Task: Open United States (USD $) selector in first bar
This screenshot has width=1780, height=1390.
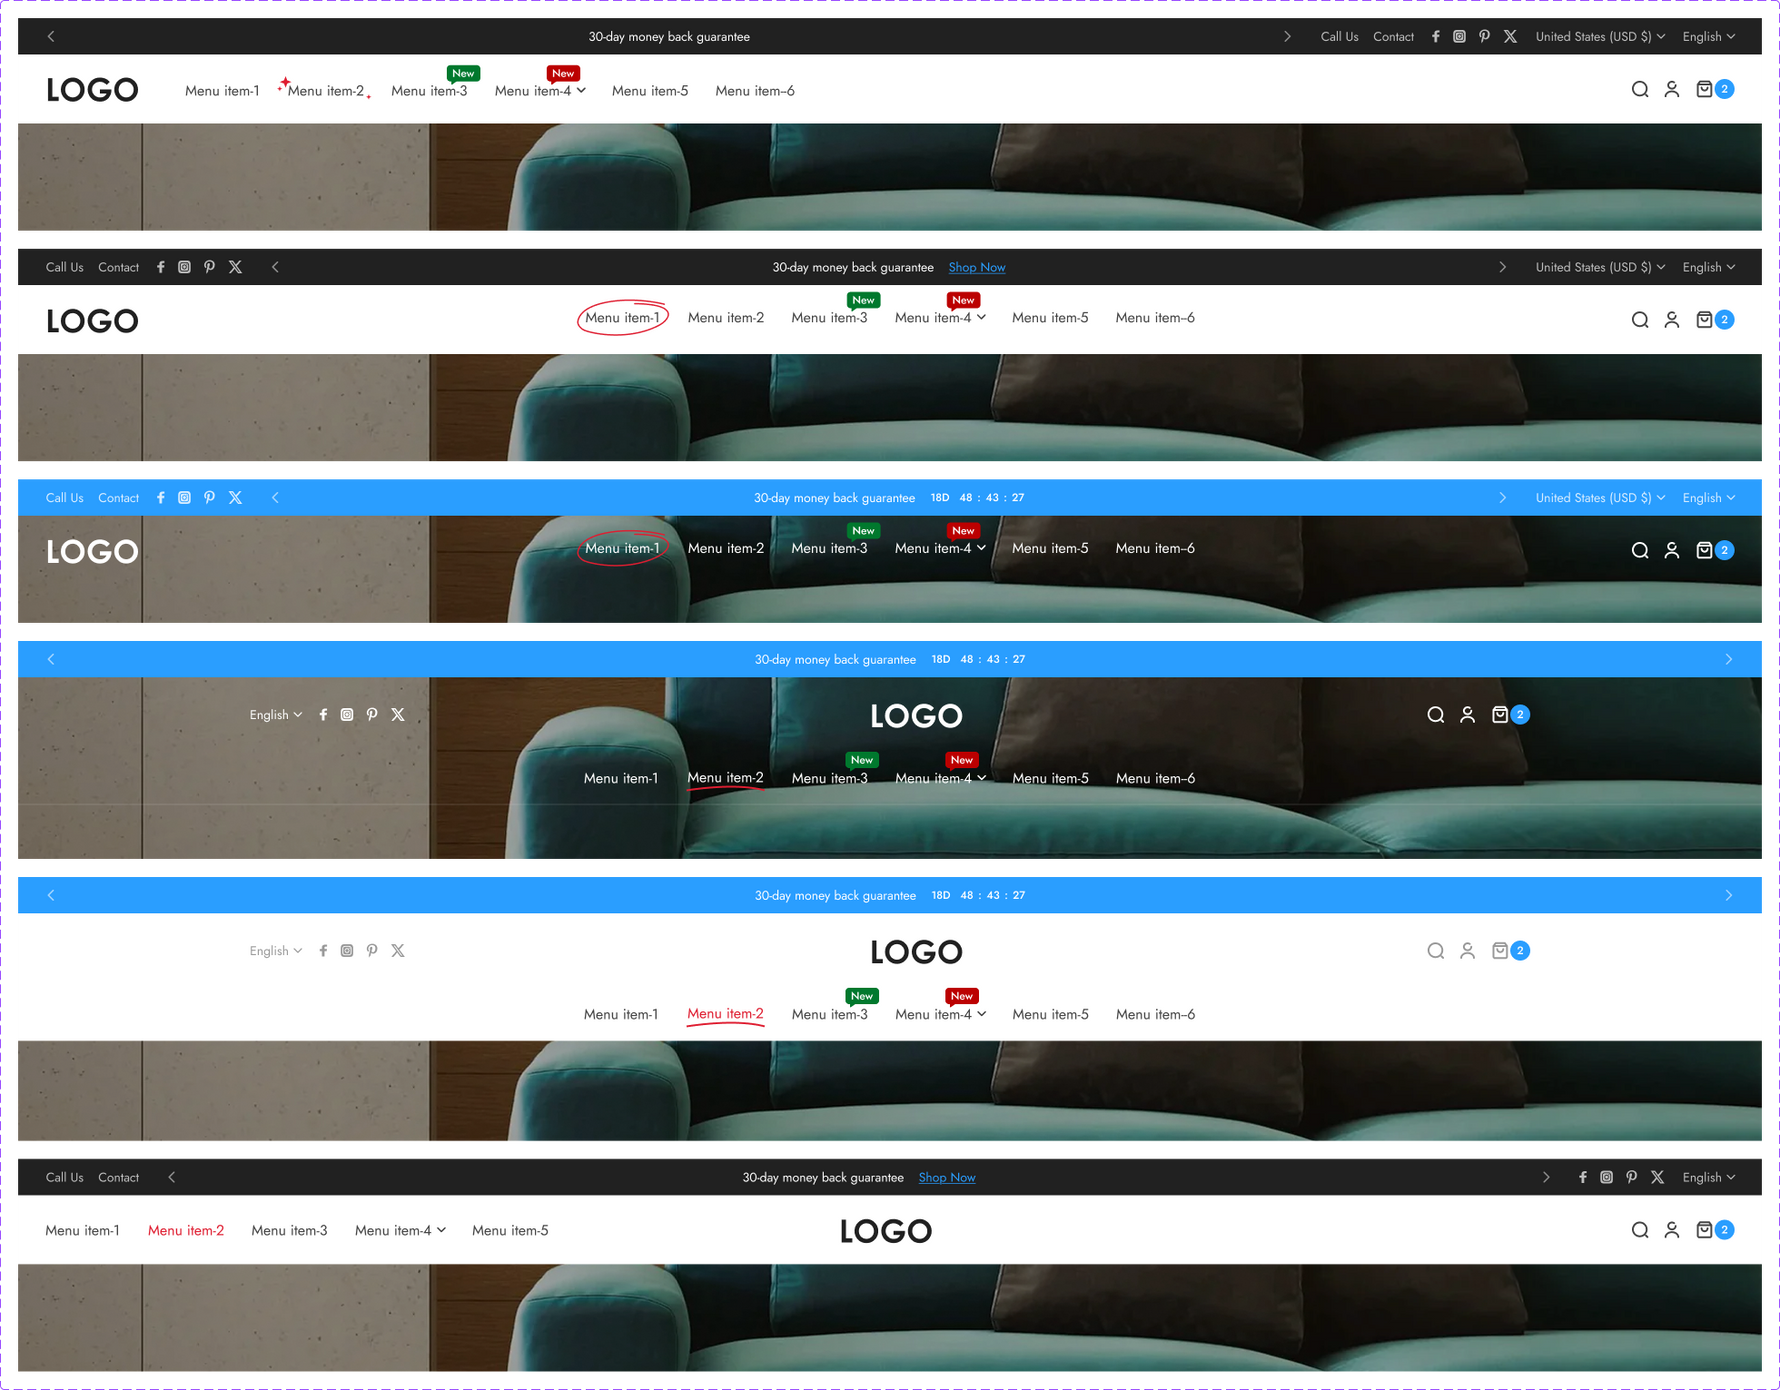Action: pyautogui.click(x=1600, y=37)
